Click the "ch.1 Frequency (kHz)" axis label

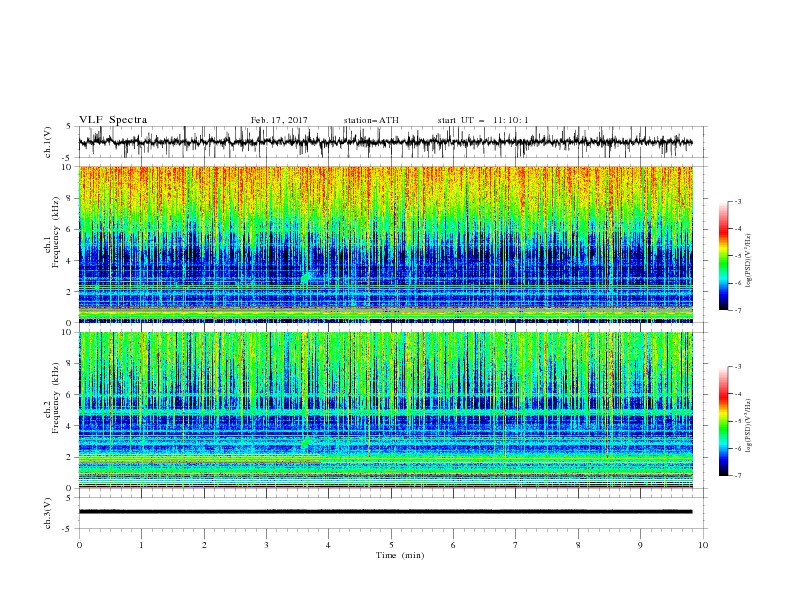(x=52, y=232)
